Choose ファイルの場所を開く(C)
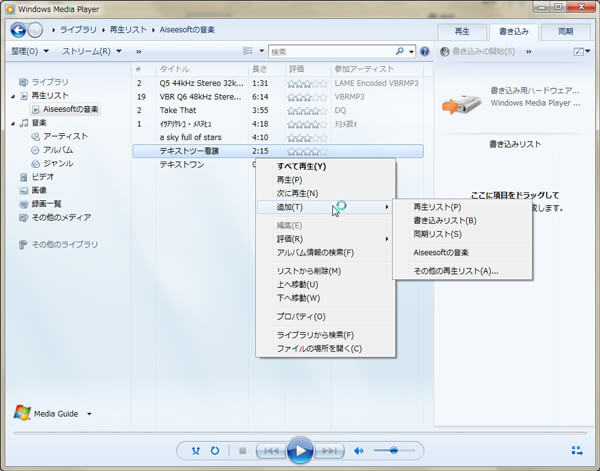 point(325,349)
